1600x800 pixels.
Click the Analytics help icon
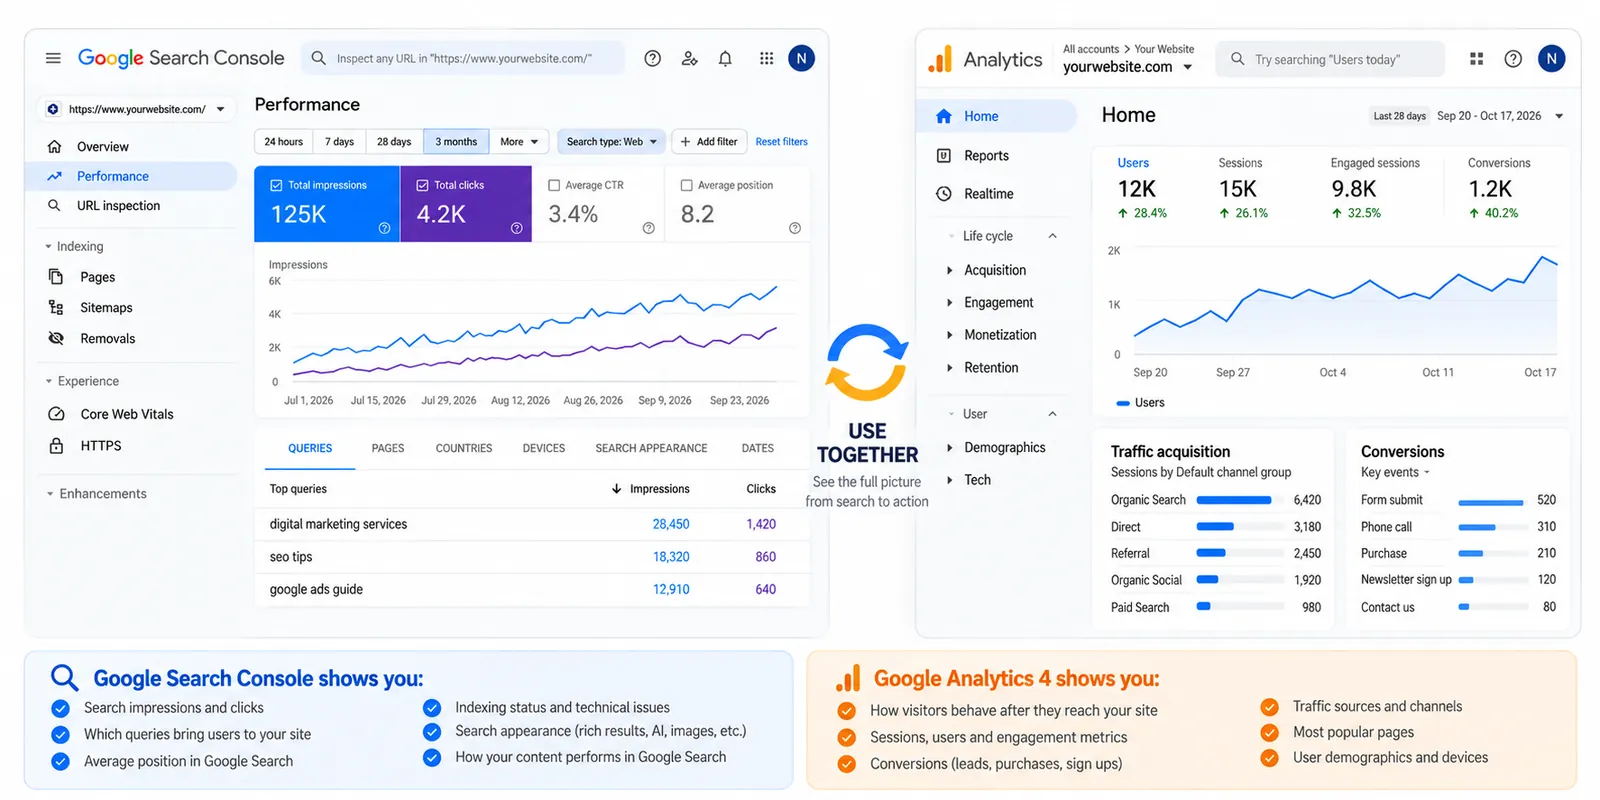(1513, 59)
